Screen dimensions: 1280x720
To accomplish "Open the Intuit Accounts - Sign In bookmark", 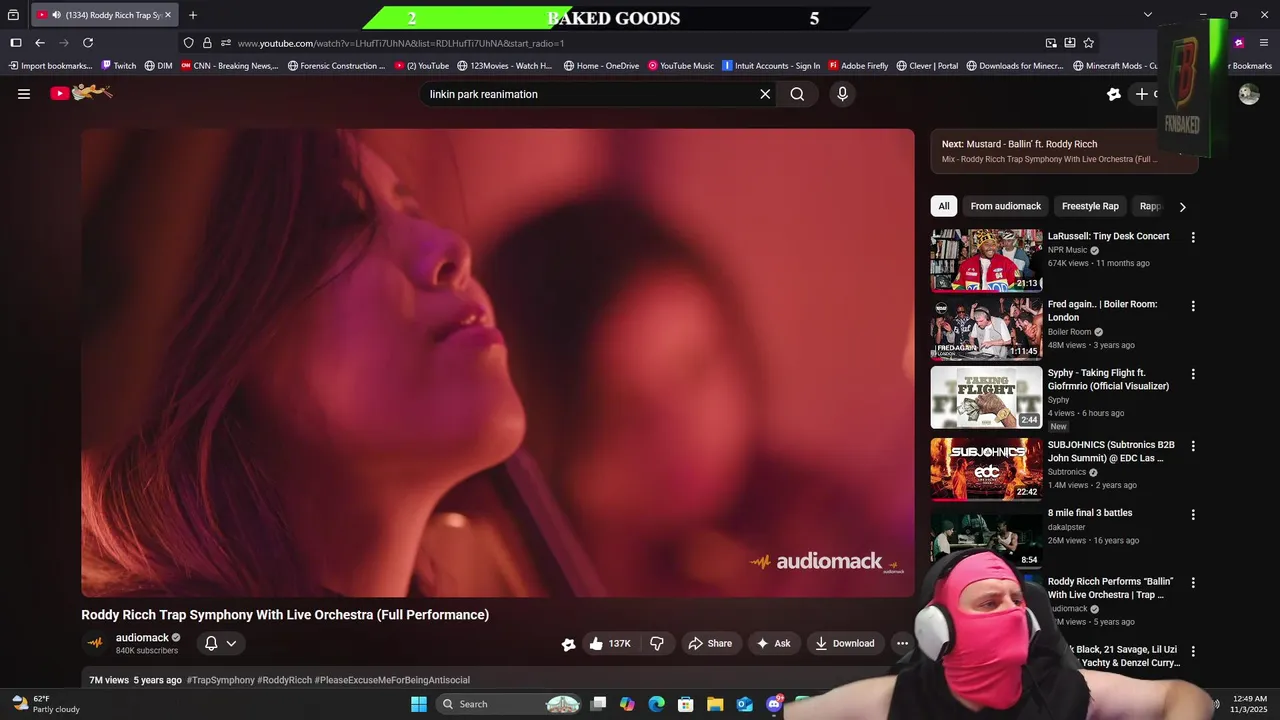I will click(x=770, y=66).
